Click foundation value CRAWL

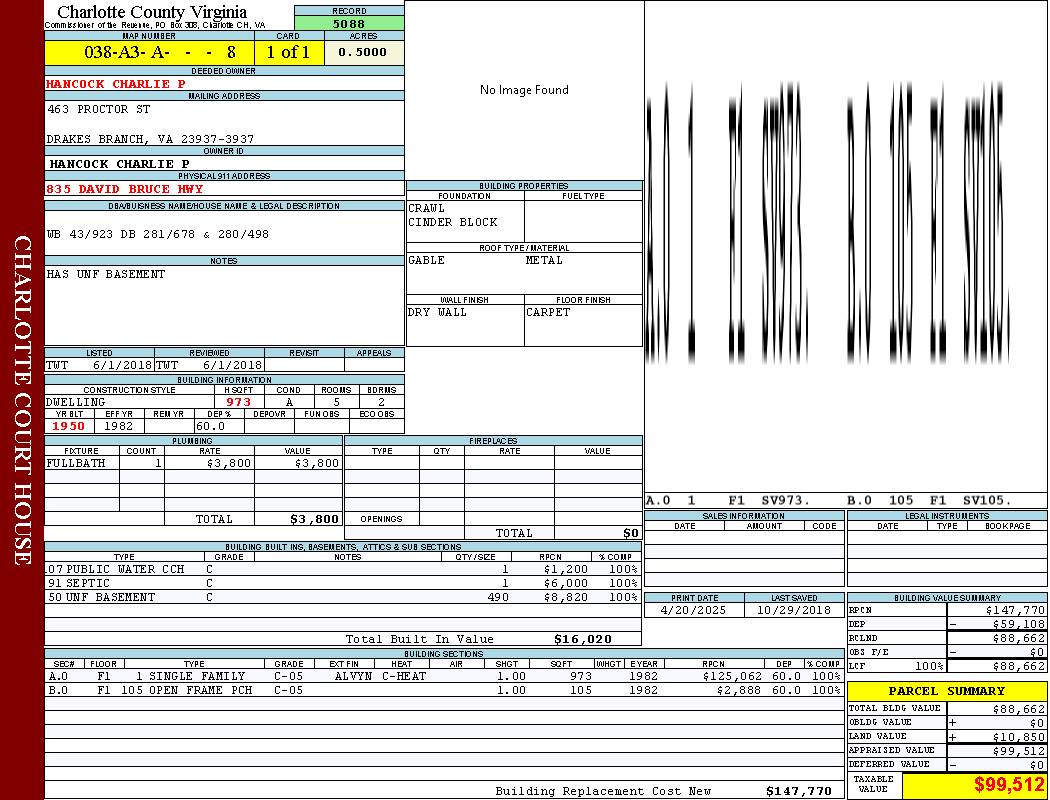point(427,208)
